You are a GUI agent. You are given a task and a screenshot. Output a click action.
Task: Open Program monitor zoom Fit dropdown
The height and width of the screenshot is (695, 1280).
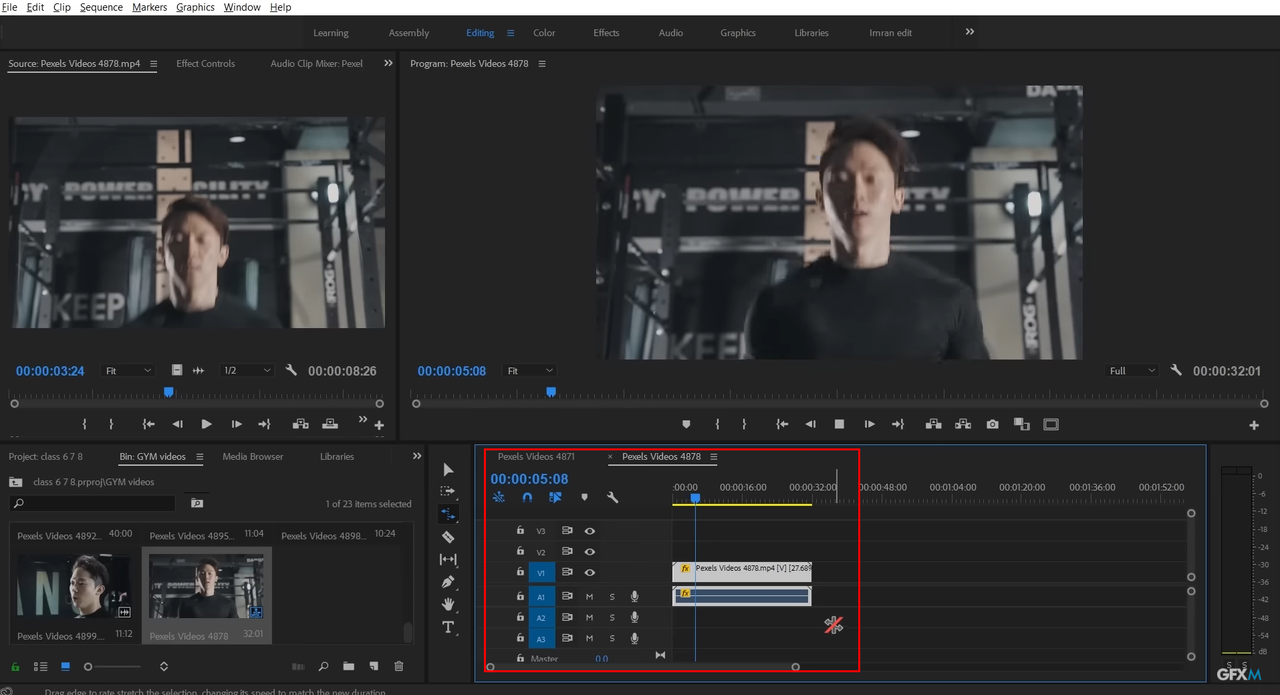pyautogui.click(x=530, y=370)
